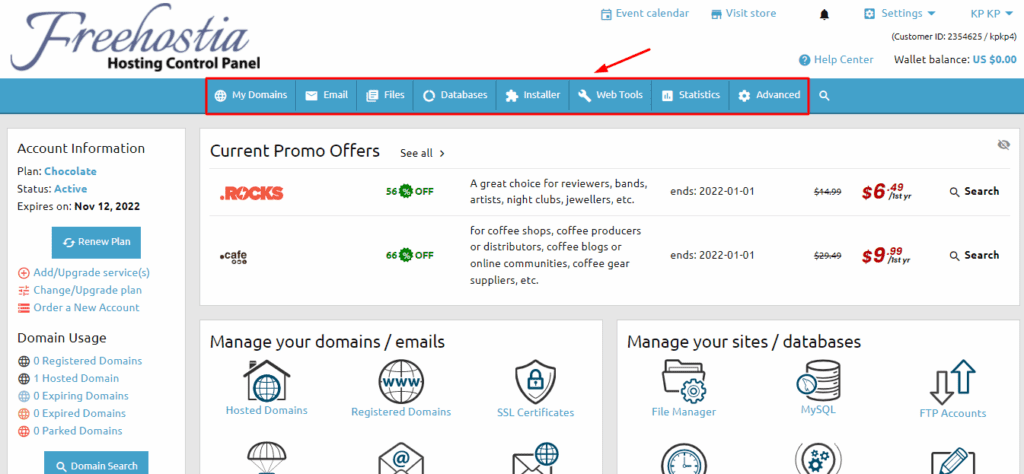Expand See all promo offers
Image resolution: width=1024 pixels, height=474 pixels.
coord(423,153)
